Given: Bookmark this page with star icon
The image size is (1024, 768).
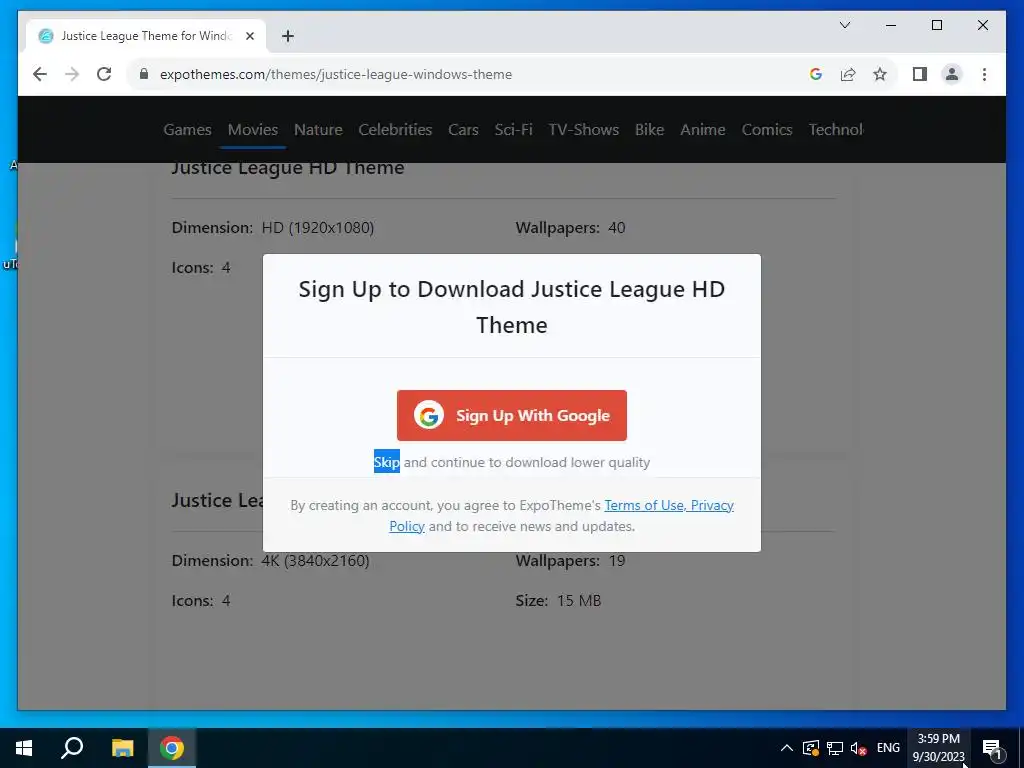Looking at the screenshot, I should (880, 74).
